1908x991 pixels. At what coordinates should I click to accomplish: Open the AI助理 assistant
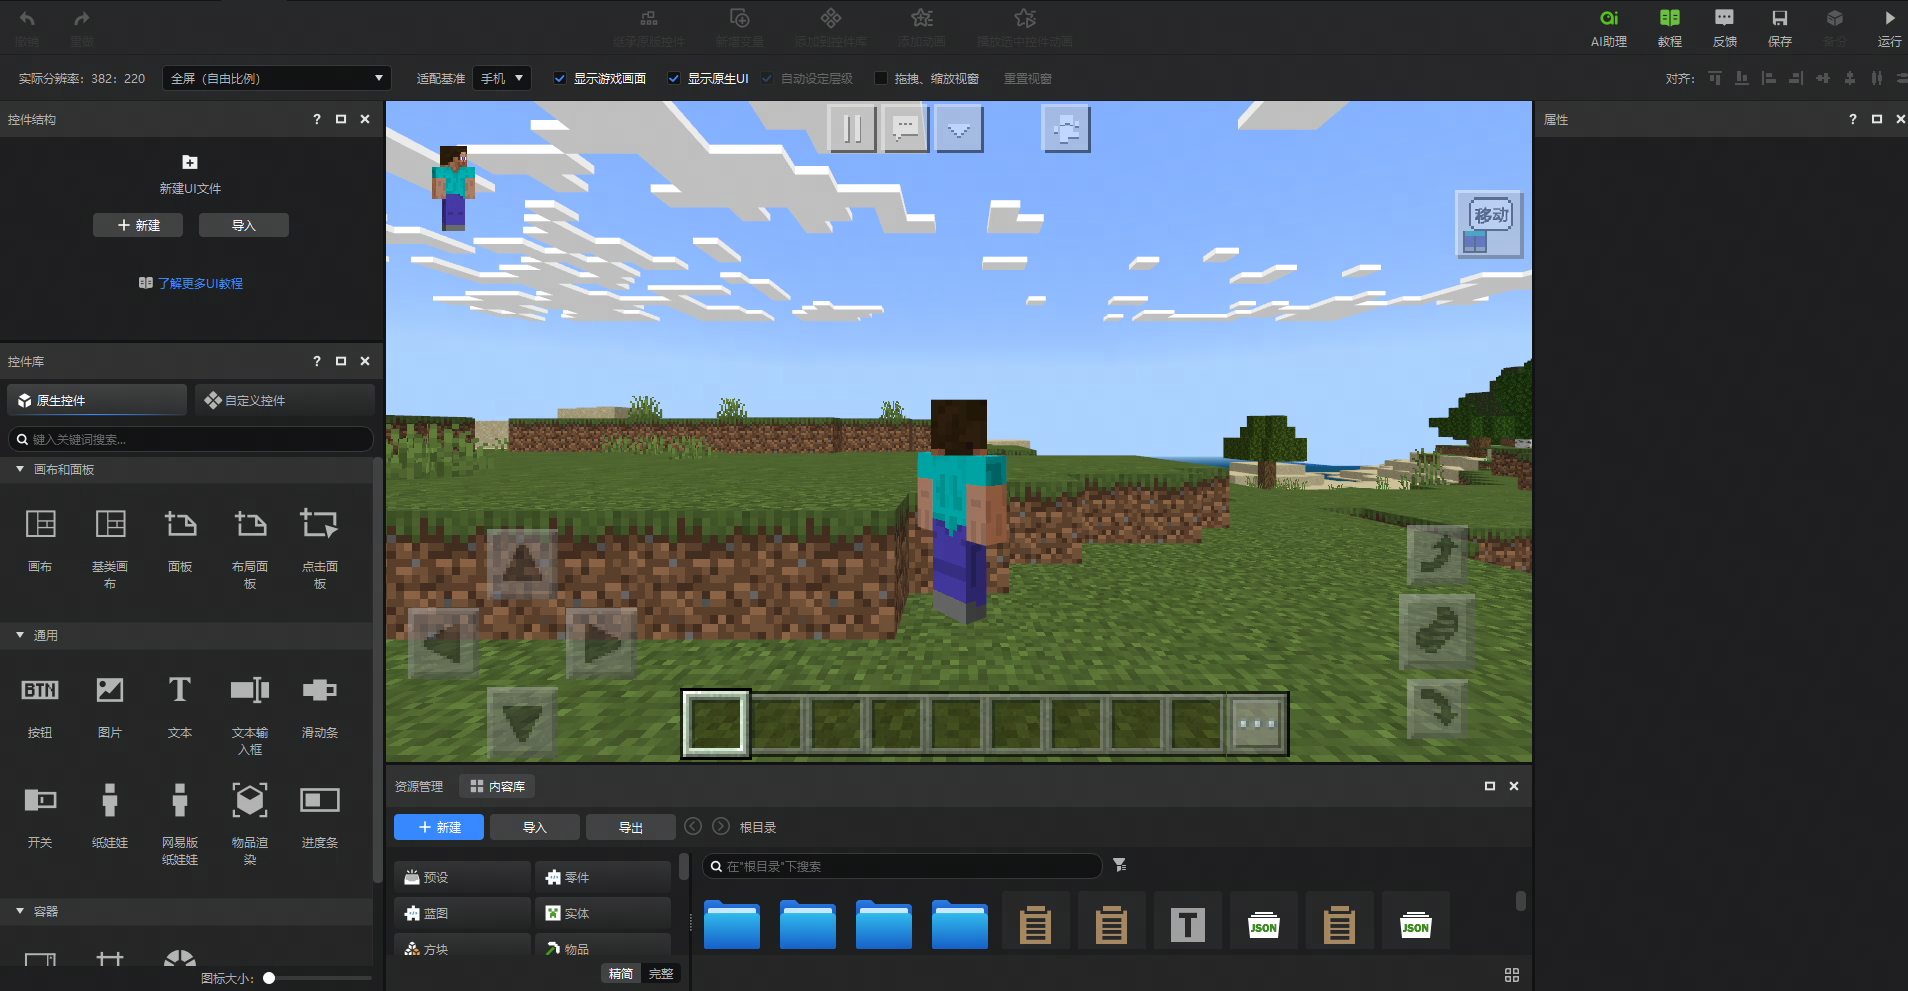pos(1608,28)
